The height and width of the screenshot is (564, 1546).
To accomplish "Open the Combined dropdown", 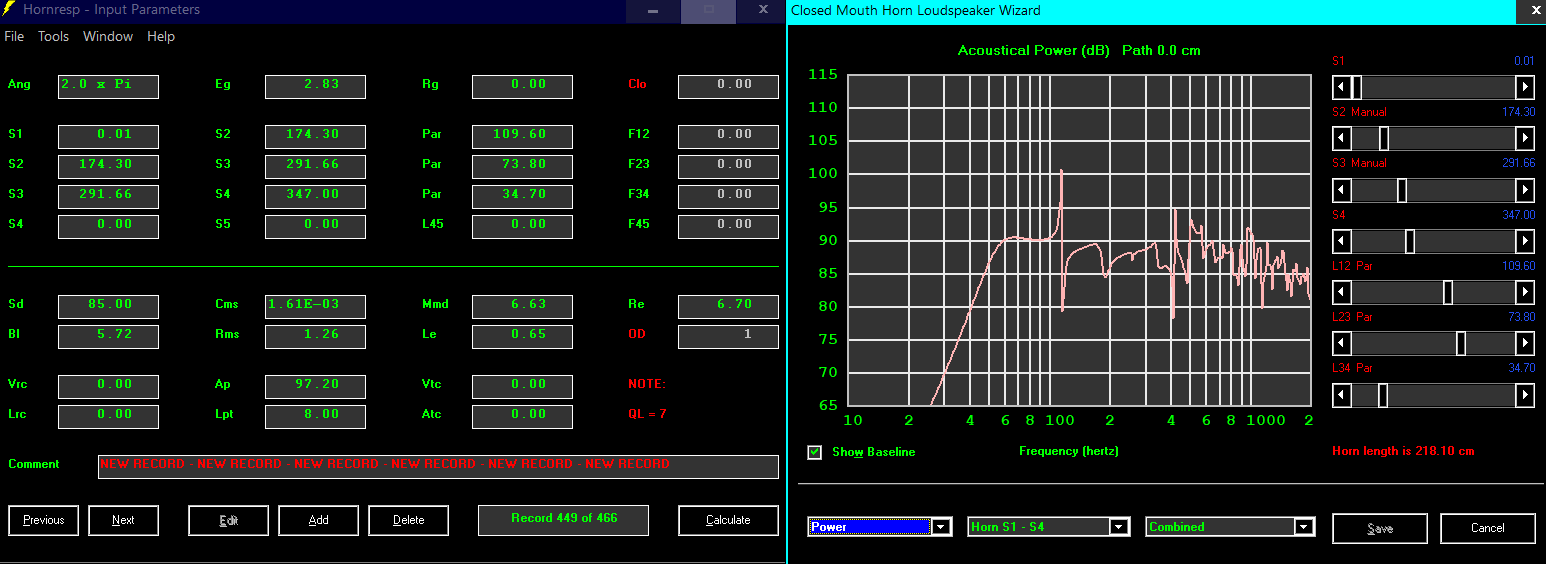I will click(1304, 527).
